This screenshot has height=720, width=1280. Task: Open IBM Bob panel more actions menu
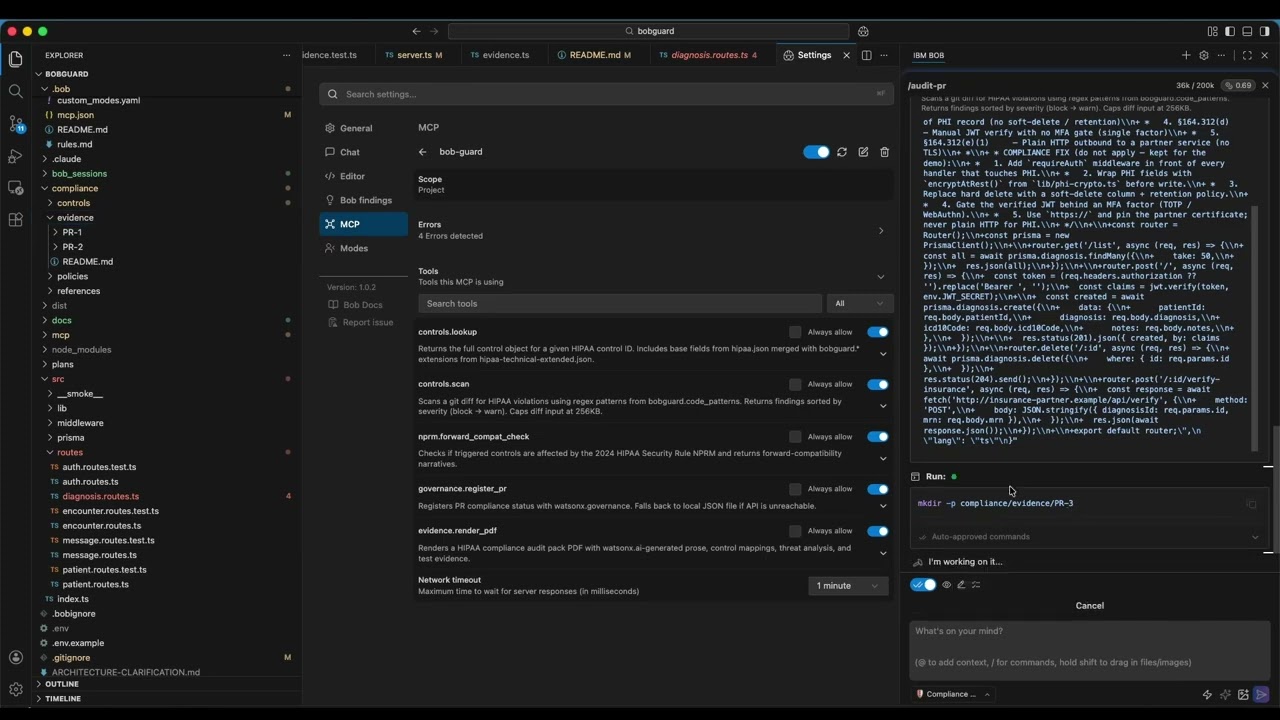[1221, 55]
